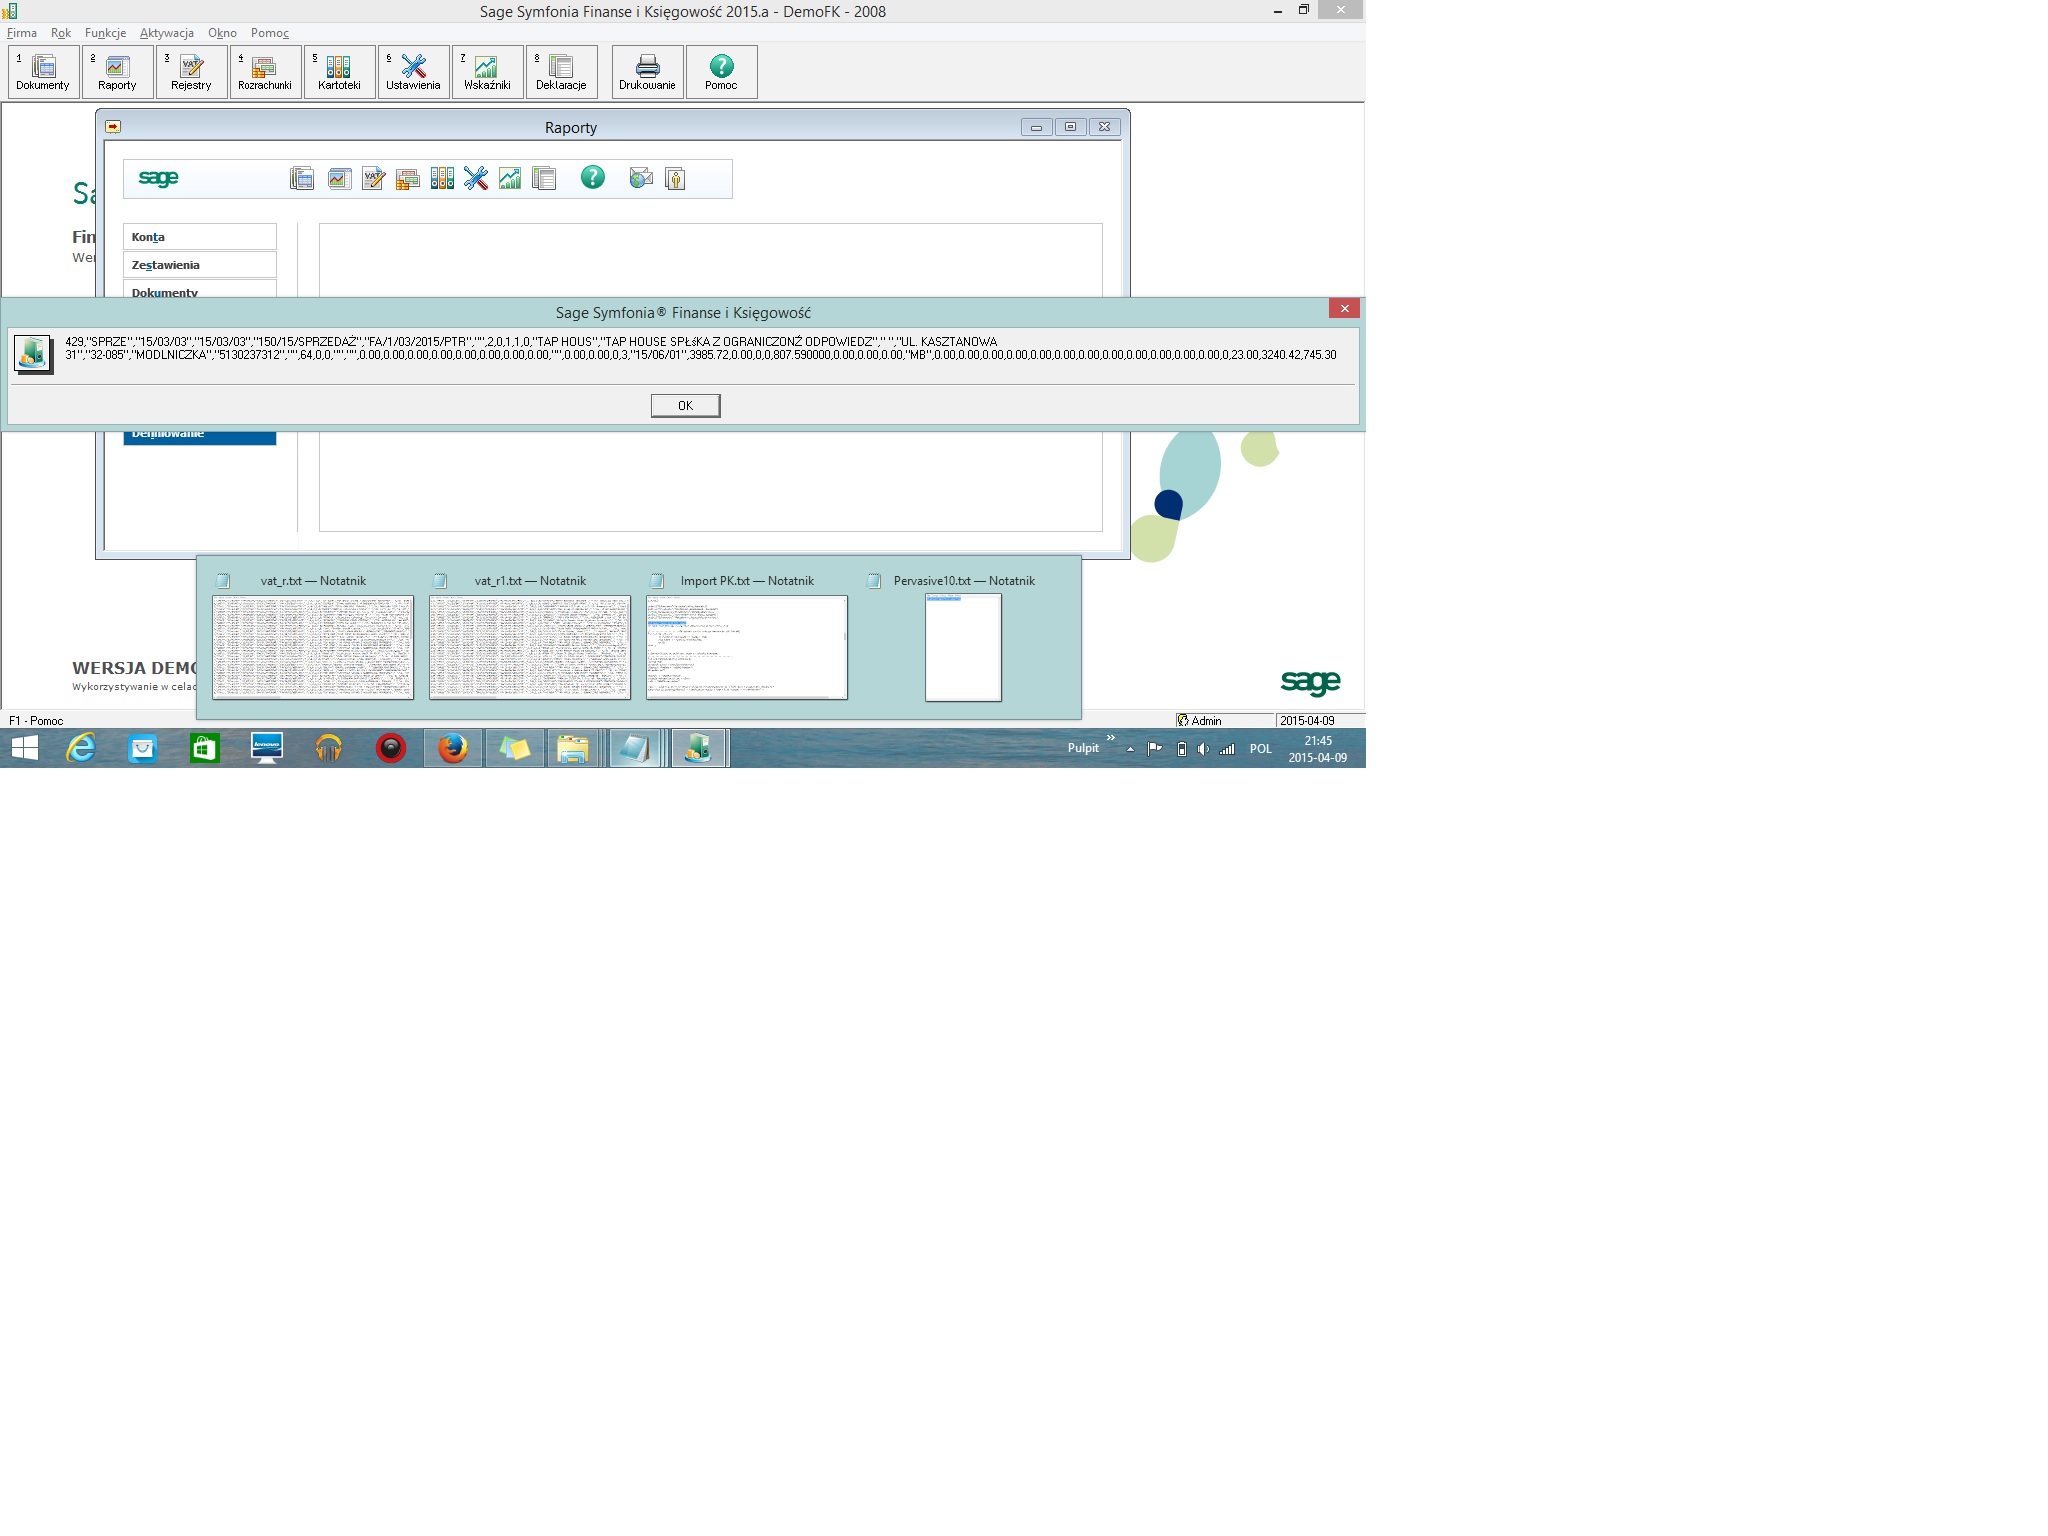Viewport: 2048px width, 1536px height.
Task: Open the Lenovo app from taskbar
Action: pos(267,748)
